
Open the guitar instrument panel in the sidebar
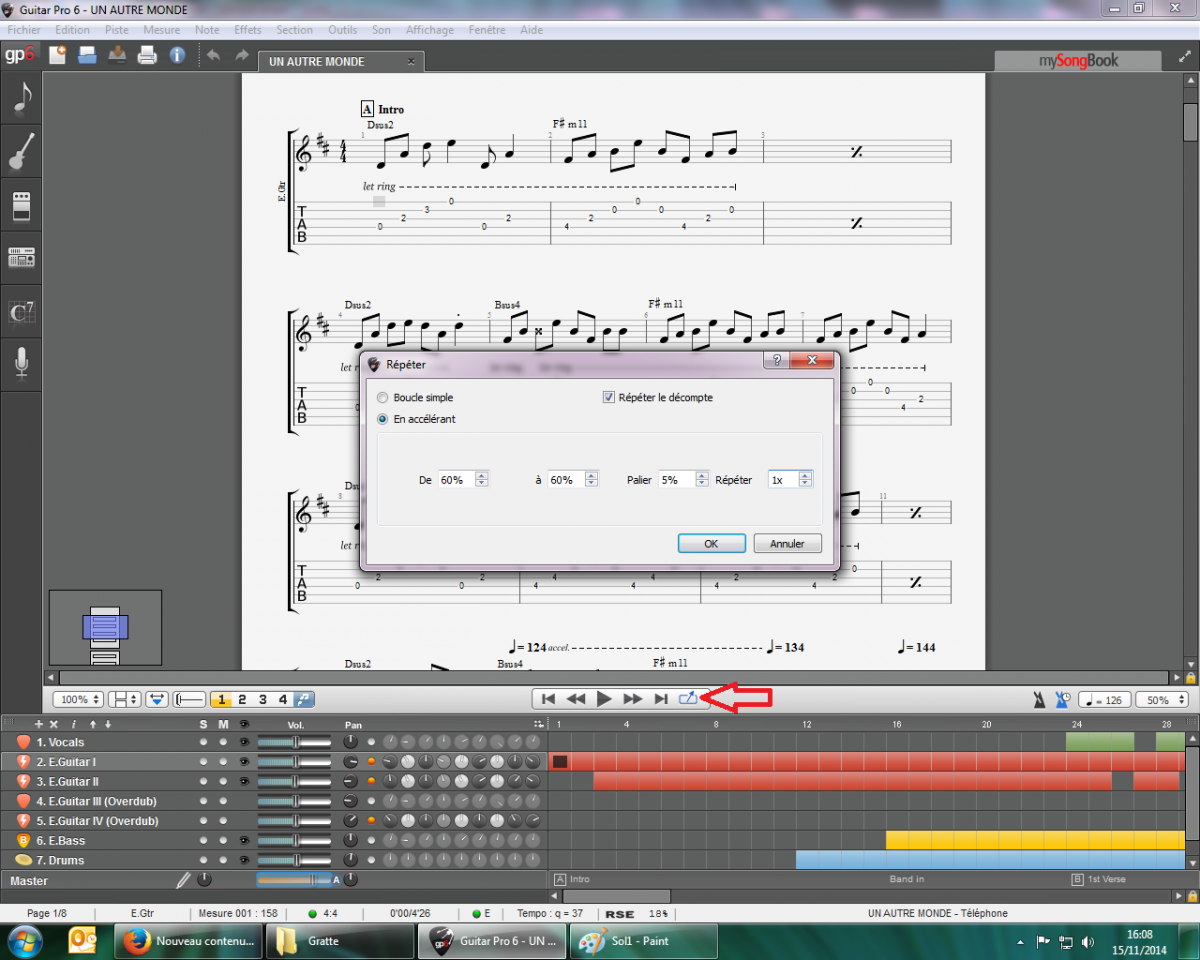pyautogui.click(x=22, y=152)
